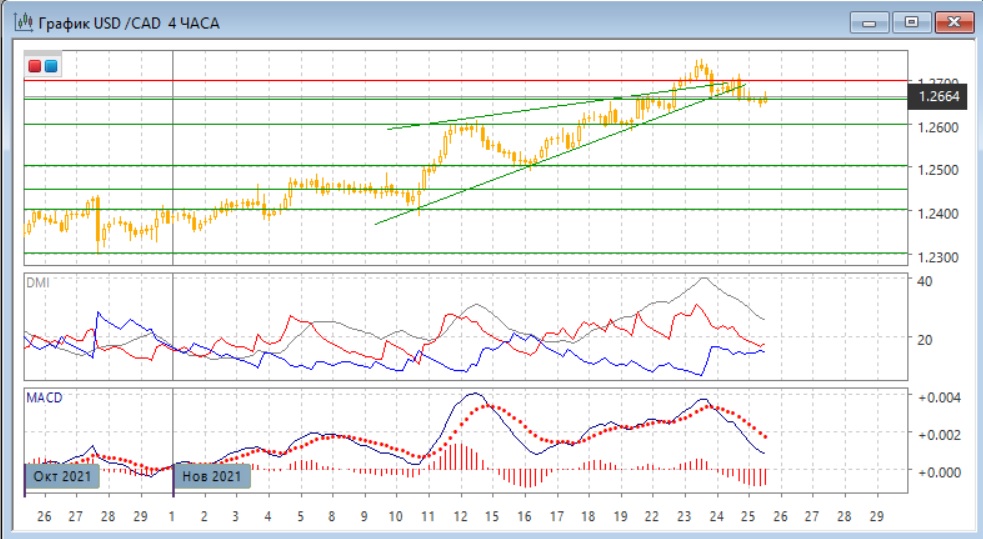The height and width of the screenshot is (539, 983).
Task: Click the red square icon on chart
Action: point(35,67)
